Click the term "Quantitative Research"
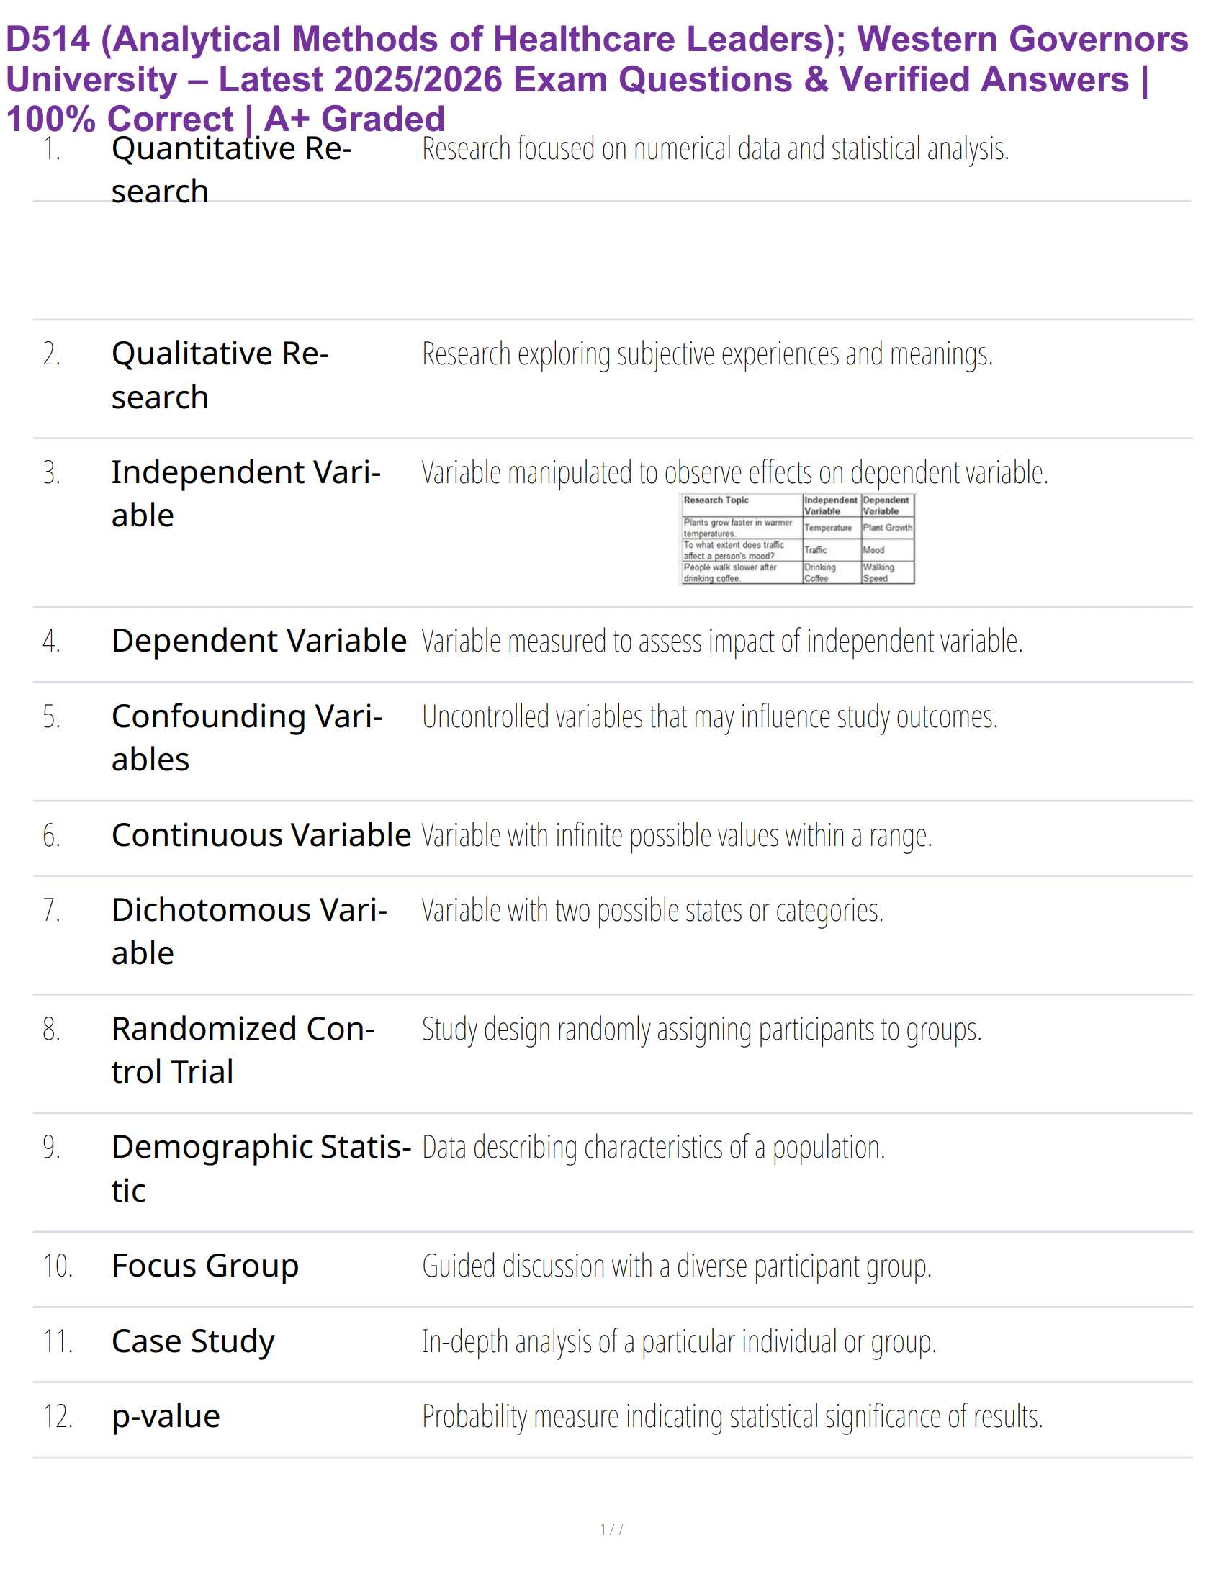Image resolution: width=1224 pixels, height=1584 pixels. tap(230, 169)
